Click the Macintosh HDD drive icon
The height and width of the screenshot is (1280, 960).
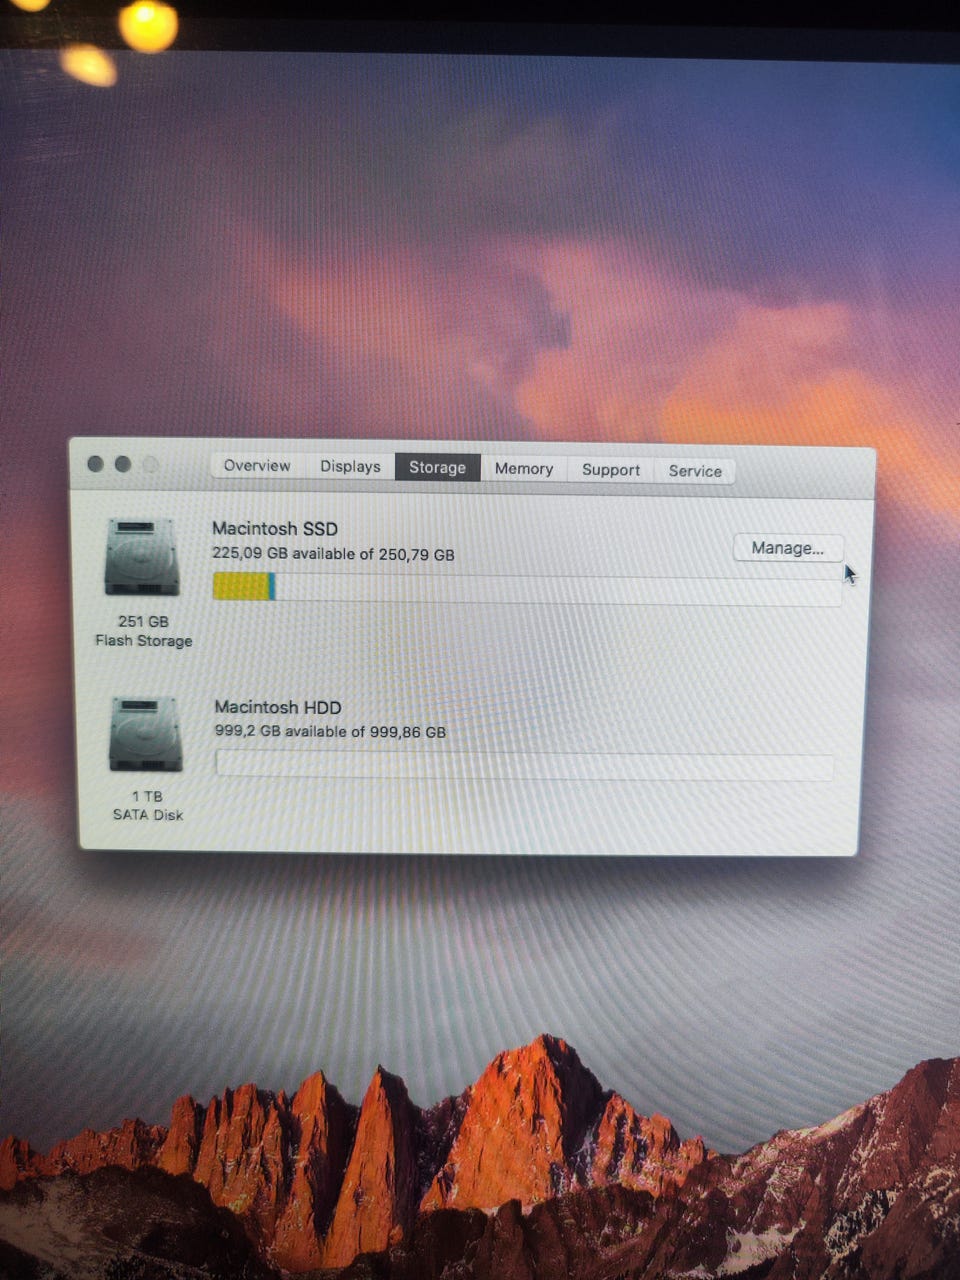(x=146, y=734)
